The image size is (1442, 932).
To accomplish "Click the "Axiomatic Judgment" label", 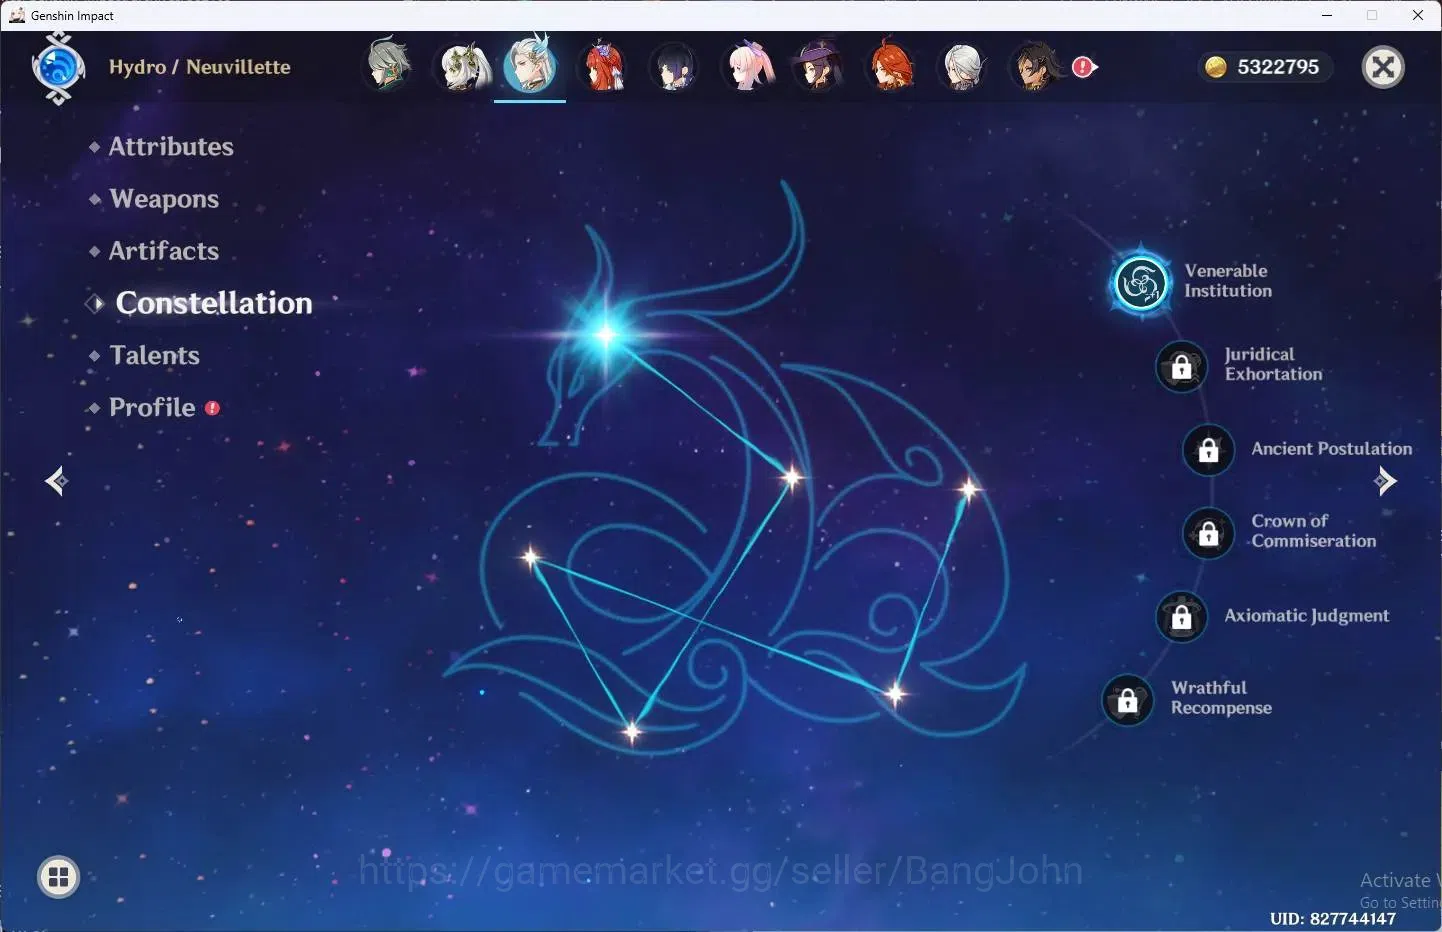I will click(1307, 616).
